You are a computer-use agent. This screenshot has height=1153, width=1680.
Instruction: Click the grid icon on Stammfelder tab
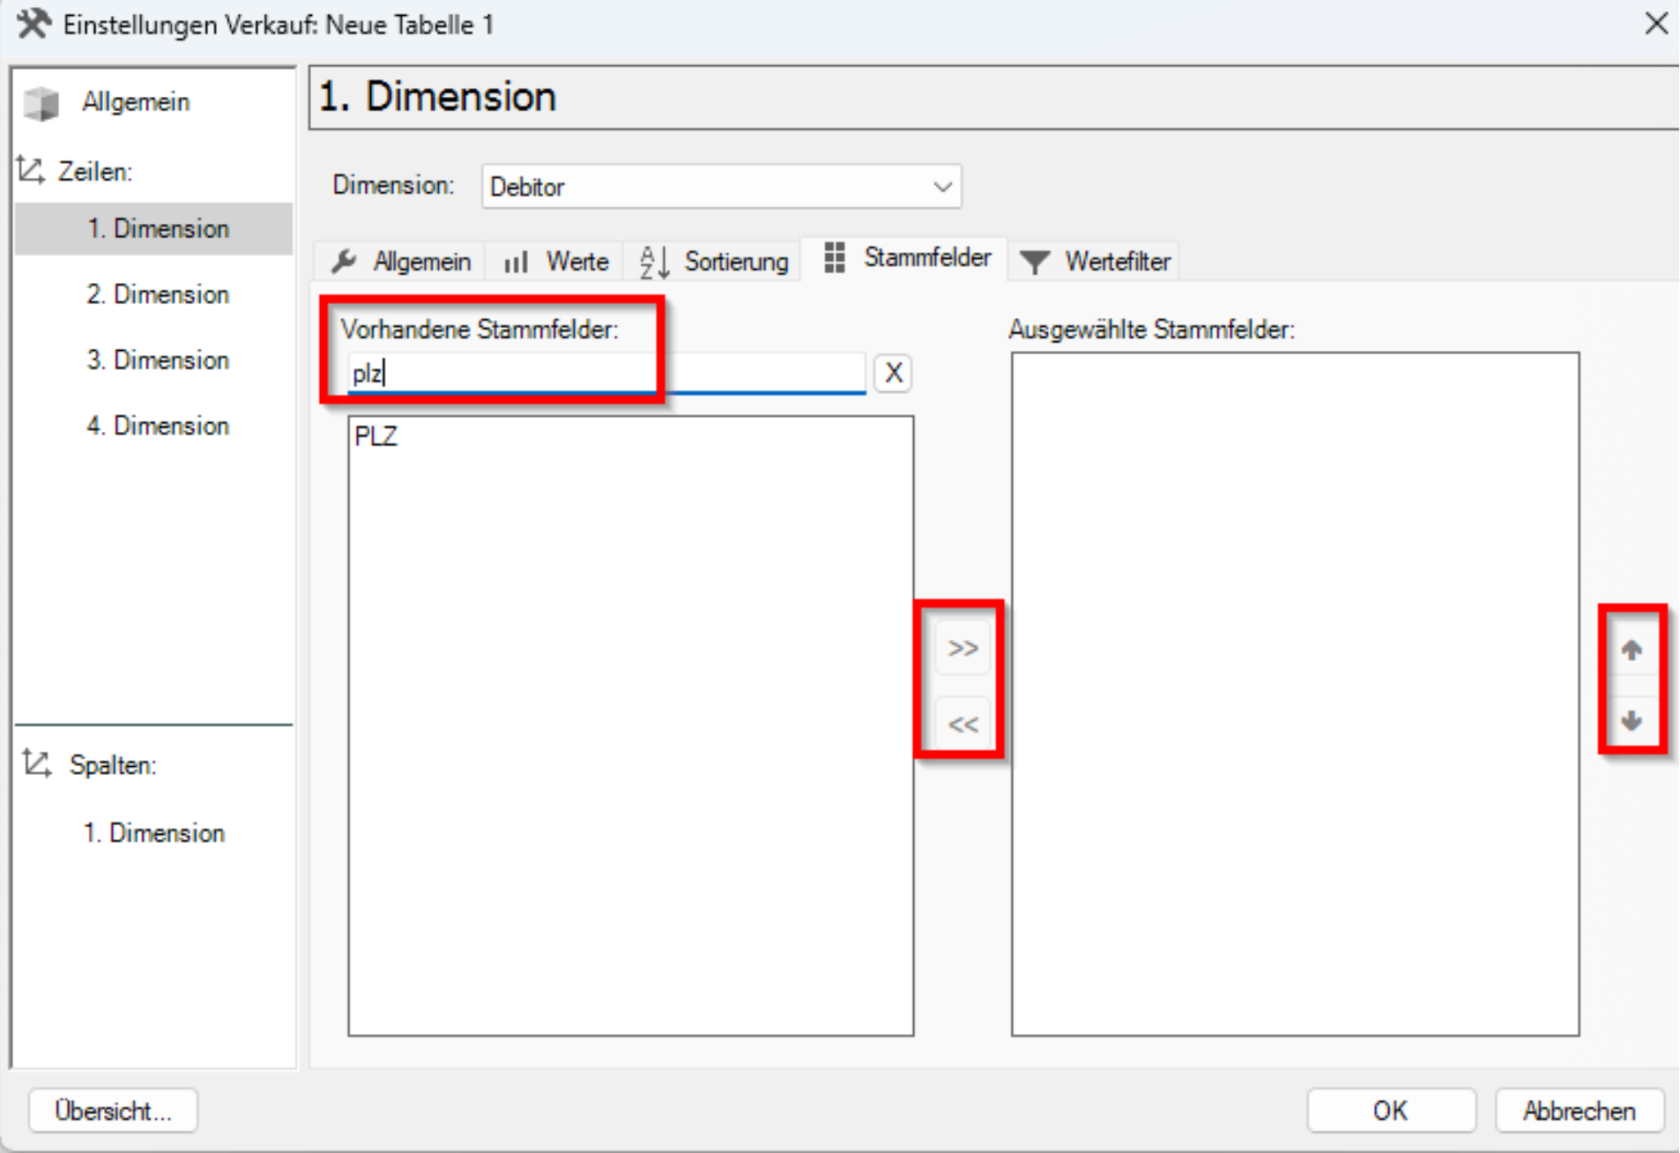[835, 257]
